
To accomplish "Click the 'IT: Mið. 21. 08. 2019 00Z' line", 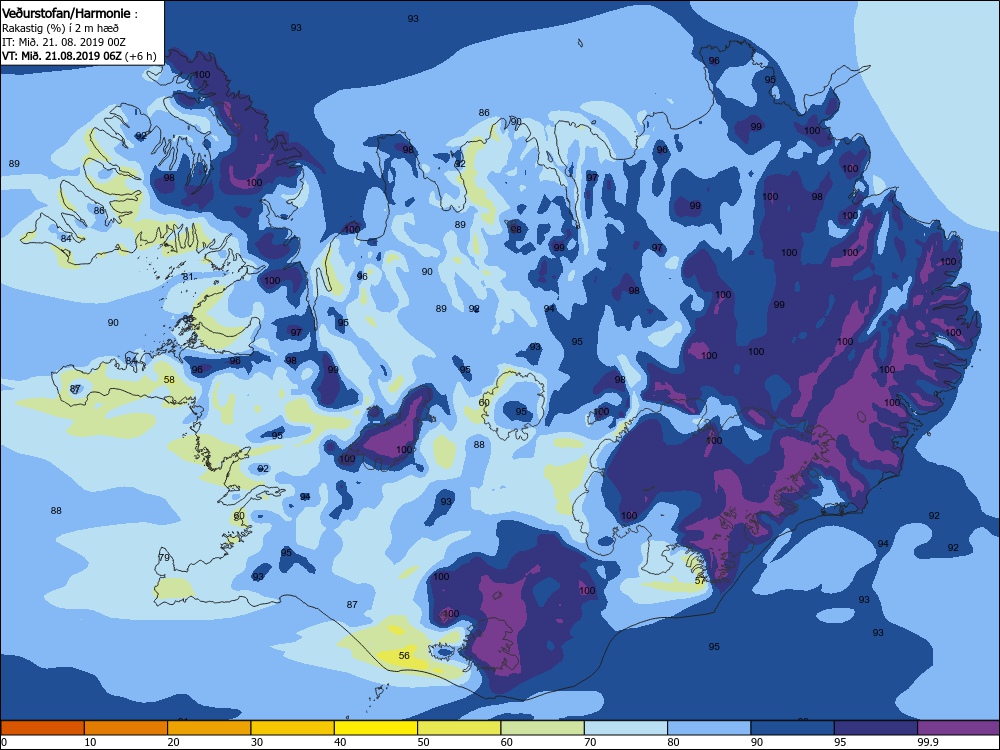I will coord(64,42).
